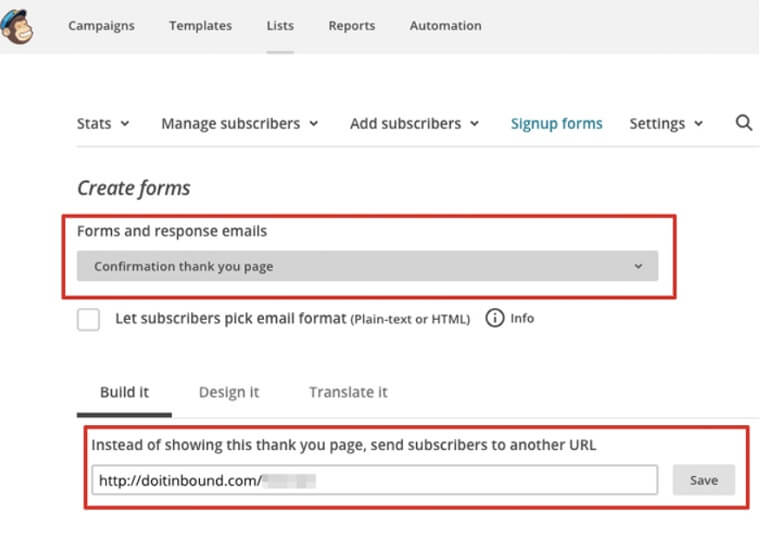Screen dimensions: 760x536
Task: Expand the Stats dropdown menu
Action: pos(103,124)
